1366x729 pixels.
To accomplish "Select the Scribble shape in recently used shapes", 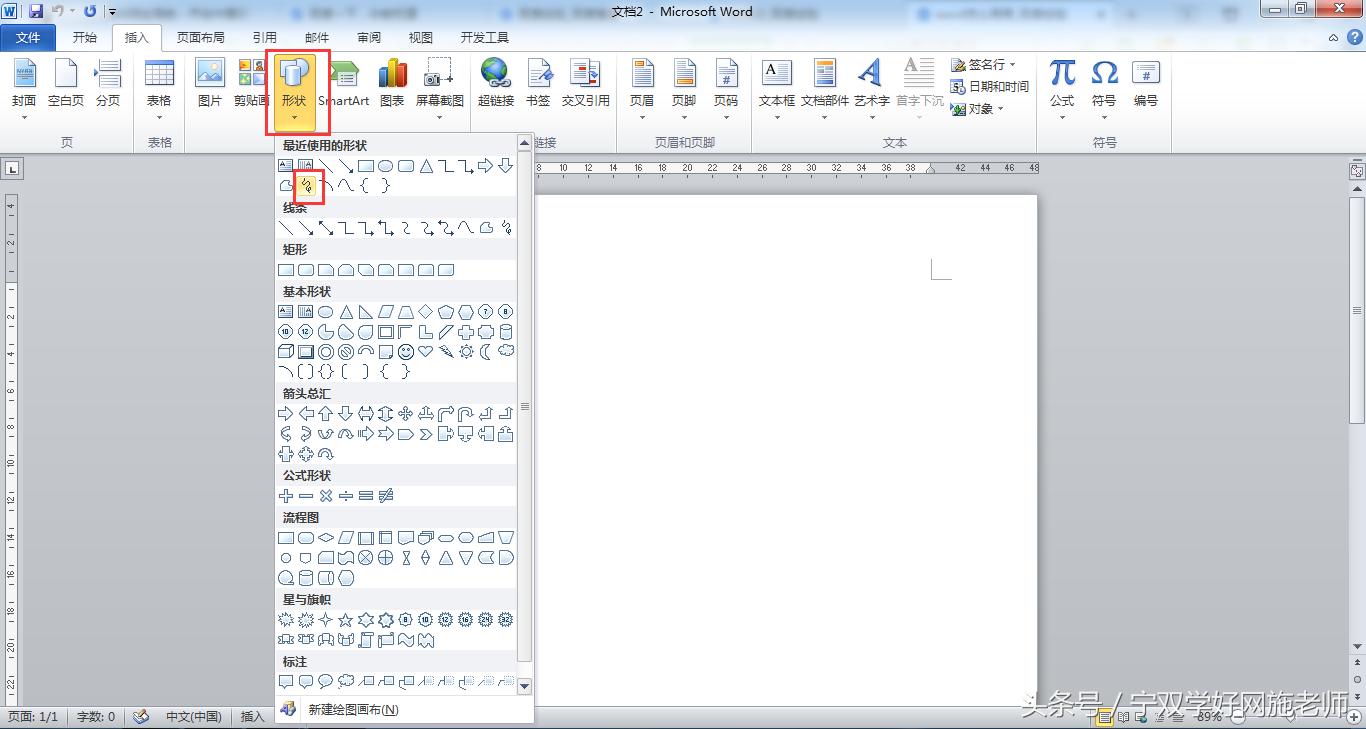I will 307,185.
